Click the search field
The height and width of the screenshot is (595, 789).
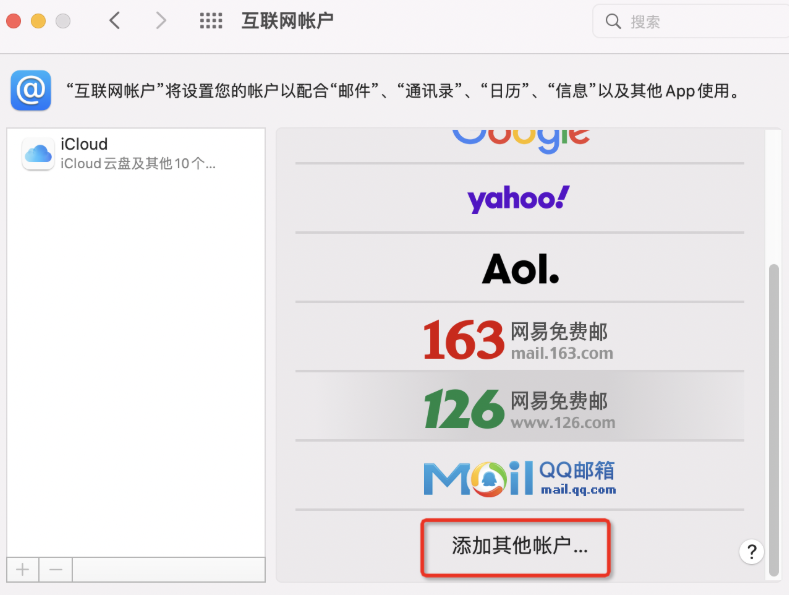(690, 21)
